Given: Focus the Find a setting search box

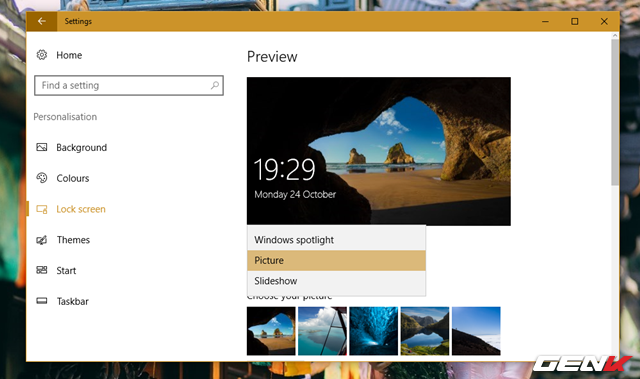Looking at the screenshot, I should [129, 85].
